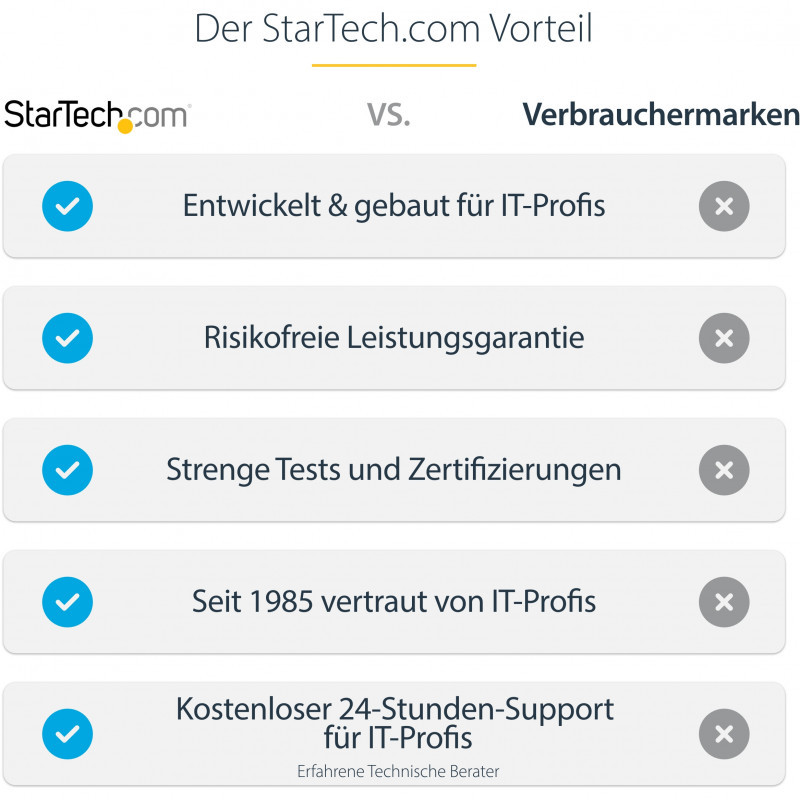Click the blue checkmark beside Entwickelt & gebaut
This screenshot has width=800, height=800.
tap(67, 206)
